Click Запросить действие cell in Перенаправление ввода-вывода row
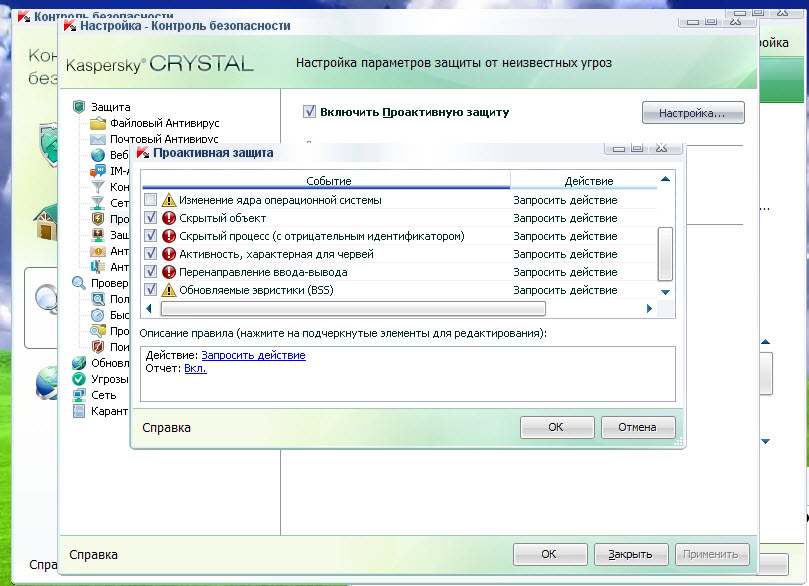The height and width of the screenshot is (586, 809). 565,272
